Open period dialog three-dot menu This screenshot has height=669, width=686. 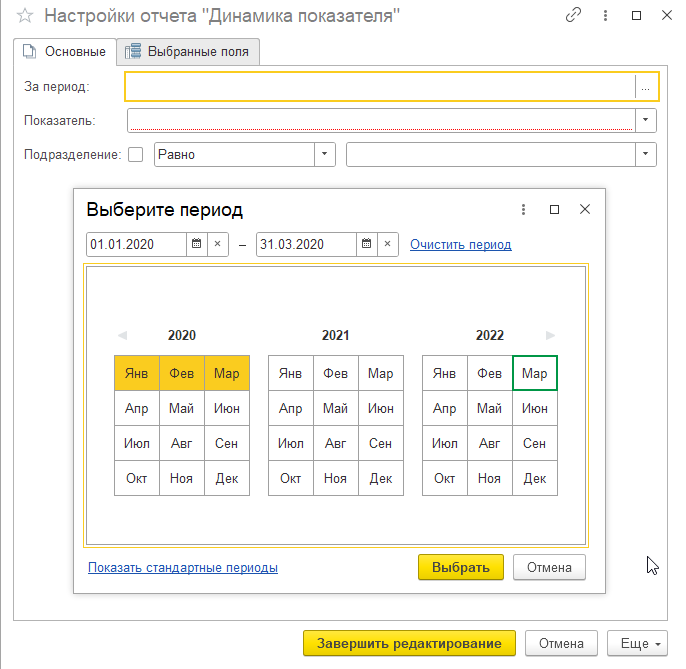523,210
